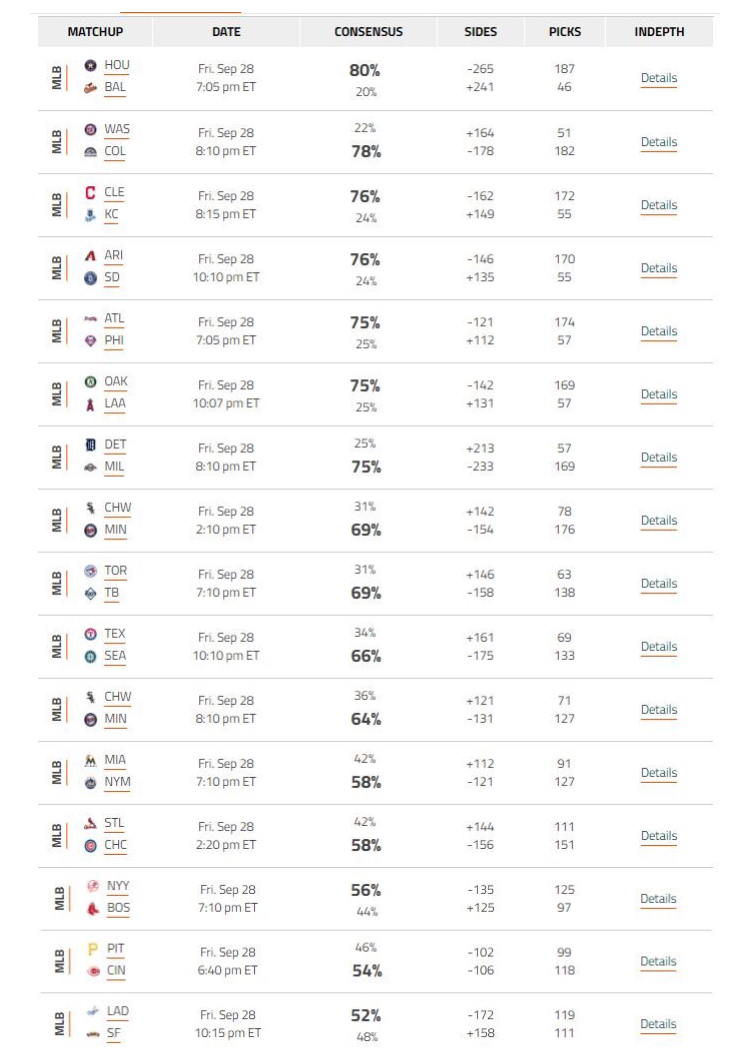Click the DATE column header

[226, 32]
